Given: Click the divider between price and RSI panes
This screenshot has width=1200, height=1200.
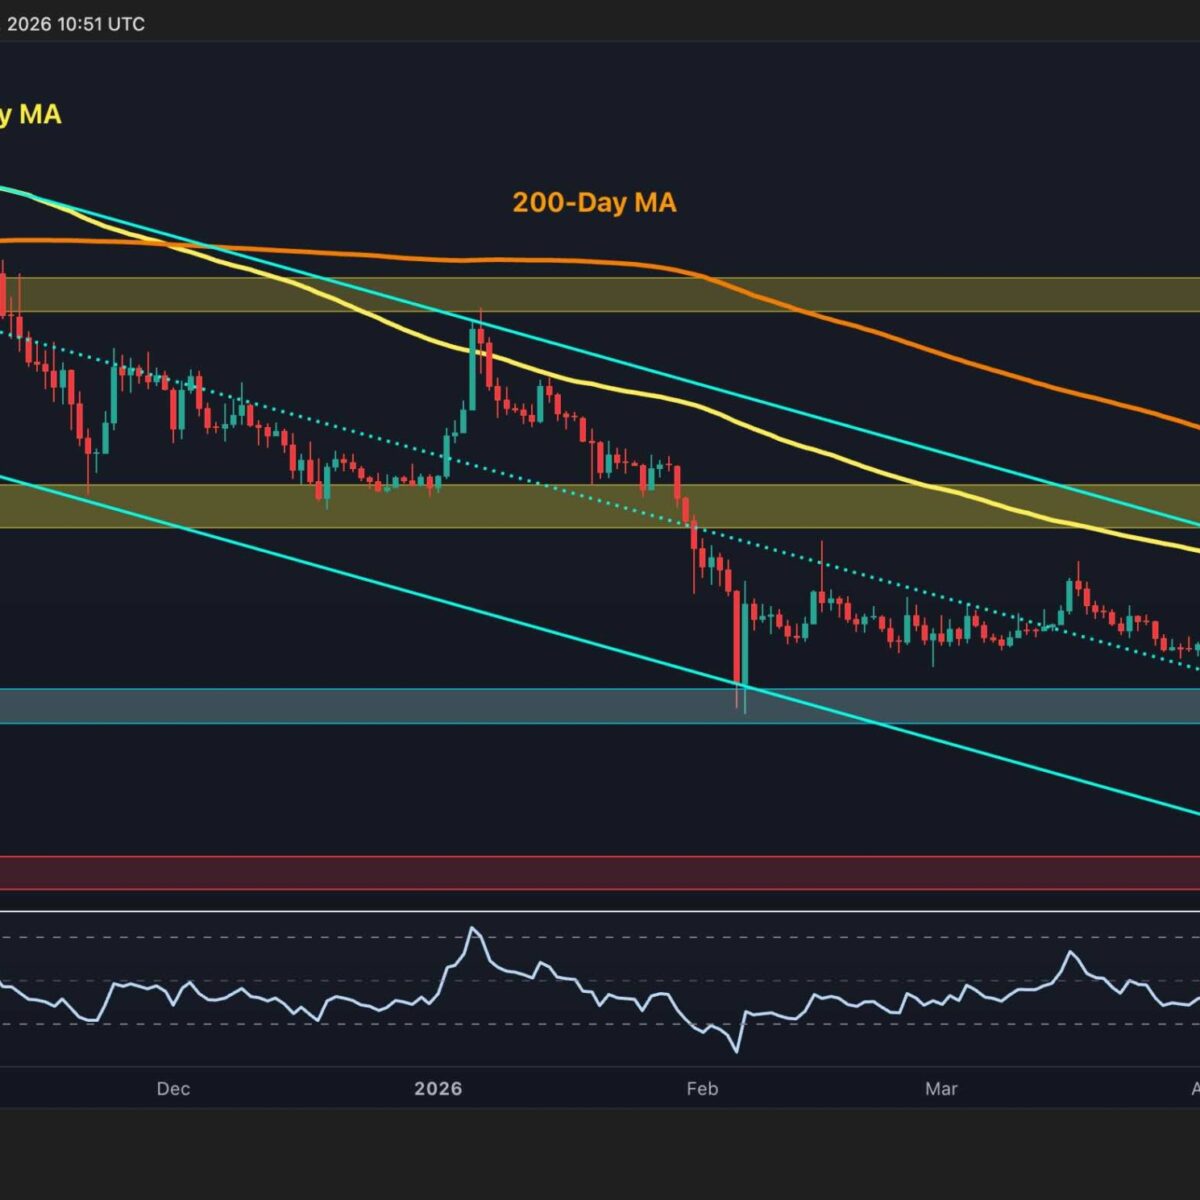Looking at the screenshot, I should [x=600, y=911].
